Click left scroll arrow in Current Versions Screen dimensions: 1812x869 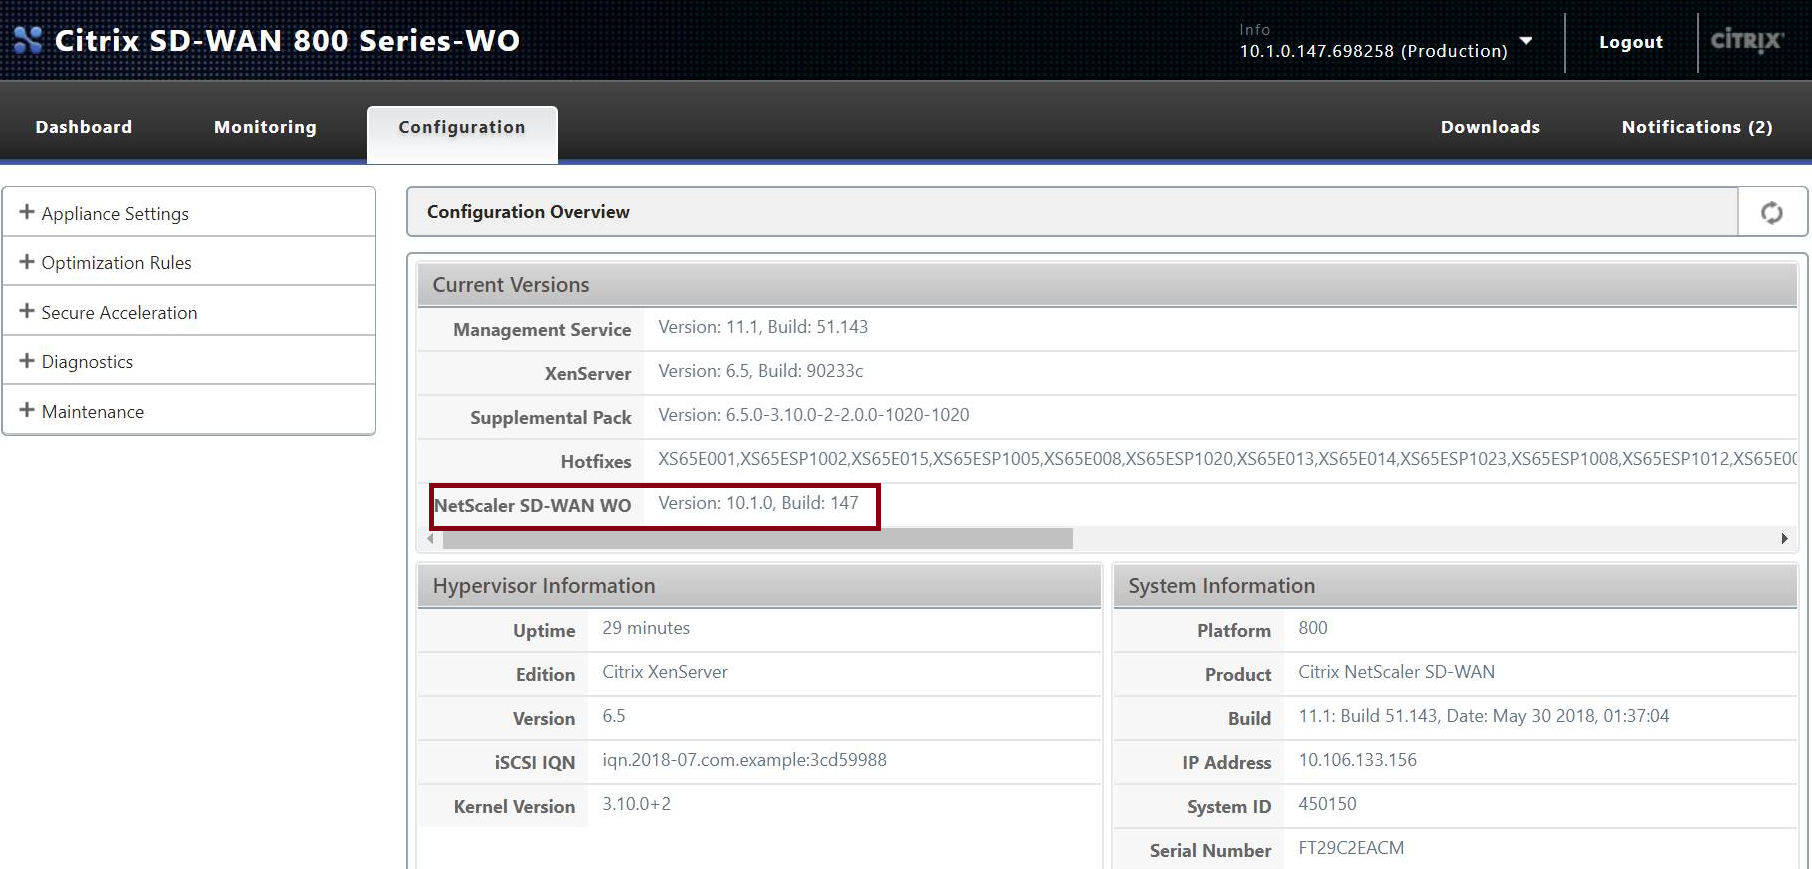431,538
